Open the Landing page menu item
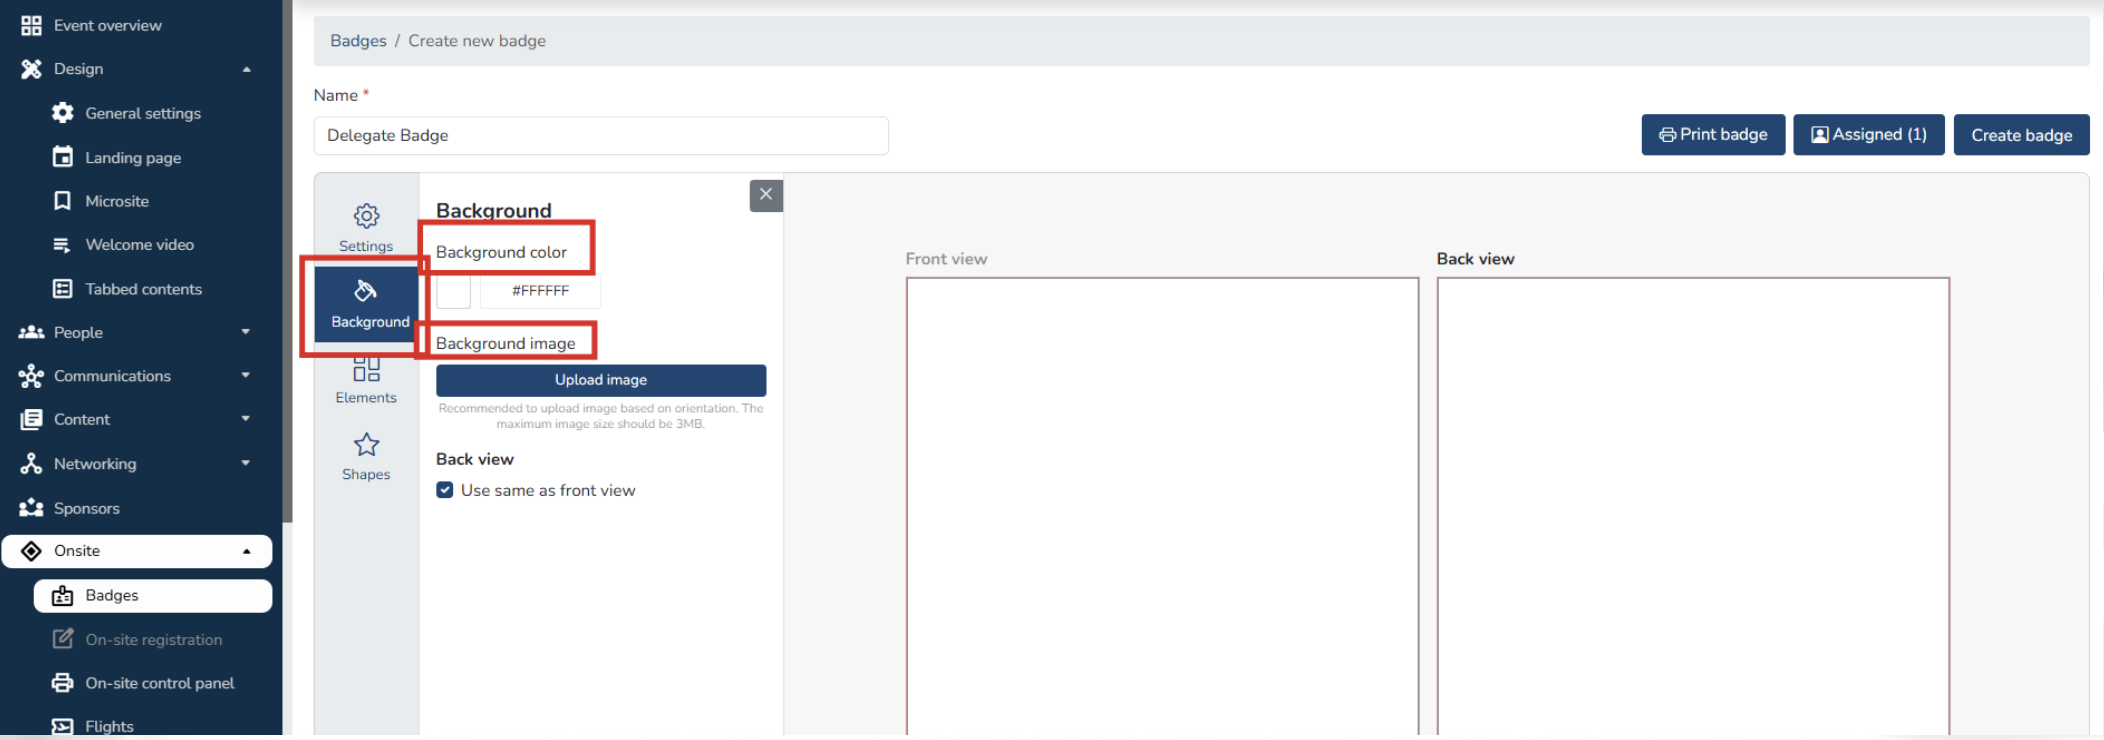The width and height of the screenshot is (2104, 740). [133, 158]
